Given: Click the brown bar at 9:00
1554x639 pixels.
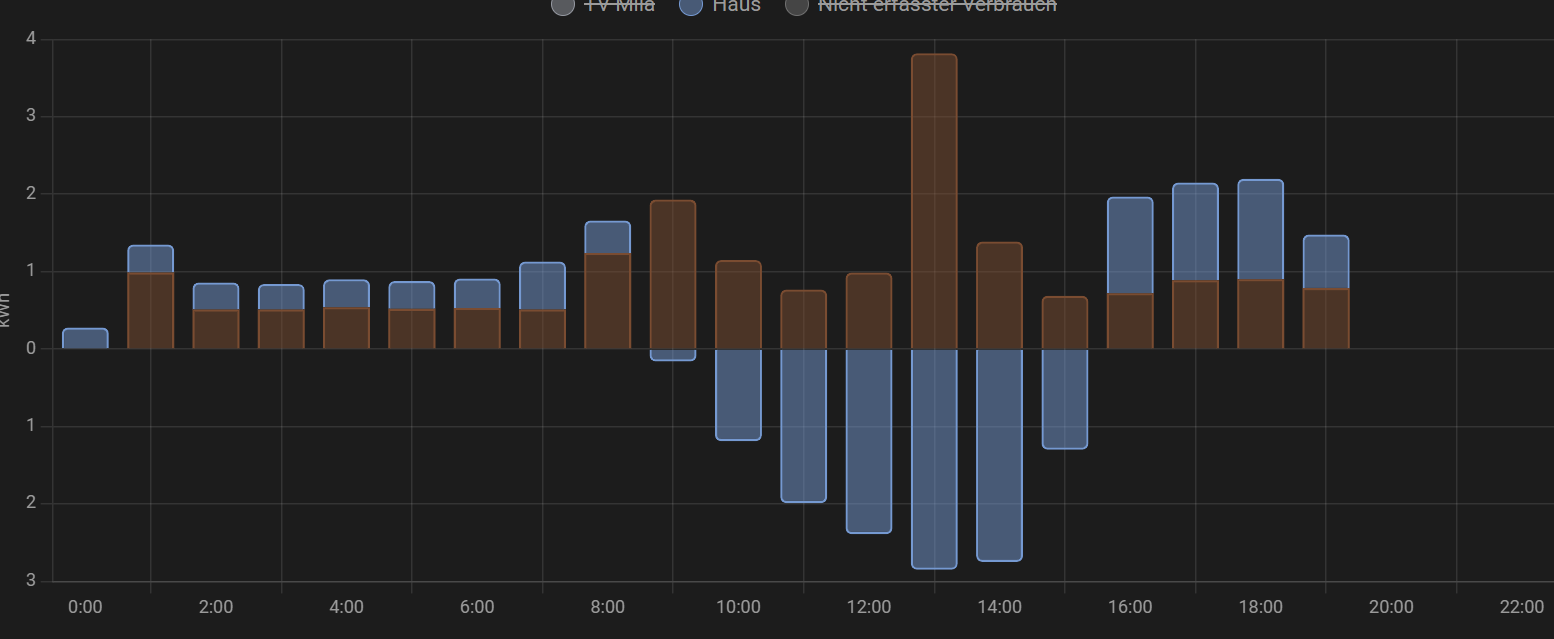Looking at the screenshot, I should [673, 275].
